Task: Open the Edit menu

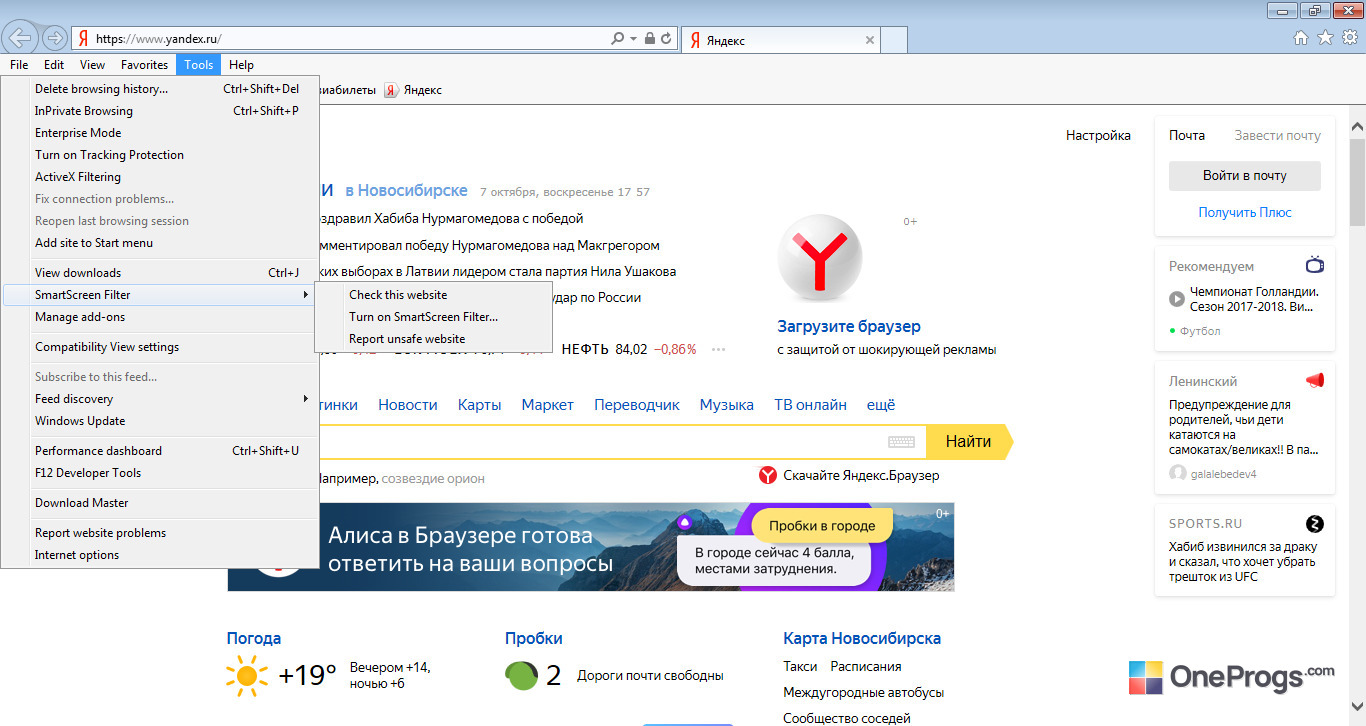Action: coord(54,65)
